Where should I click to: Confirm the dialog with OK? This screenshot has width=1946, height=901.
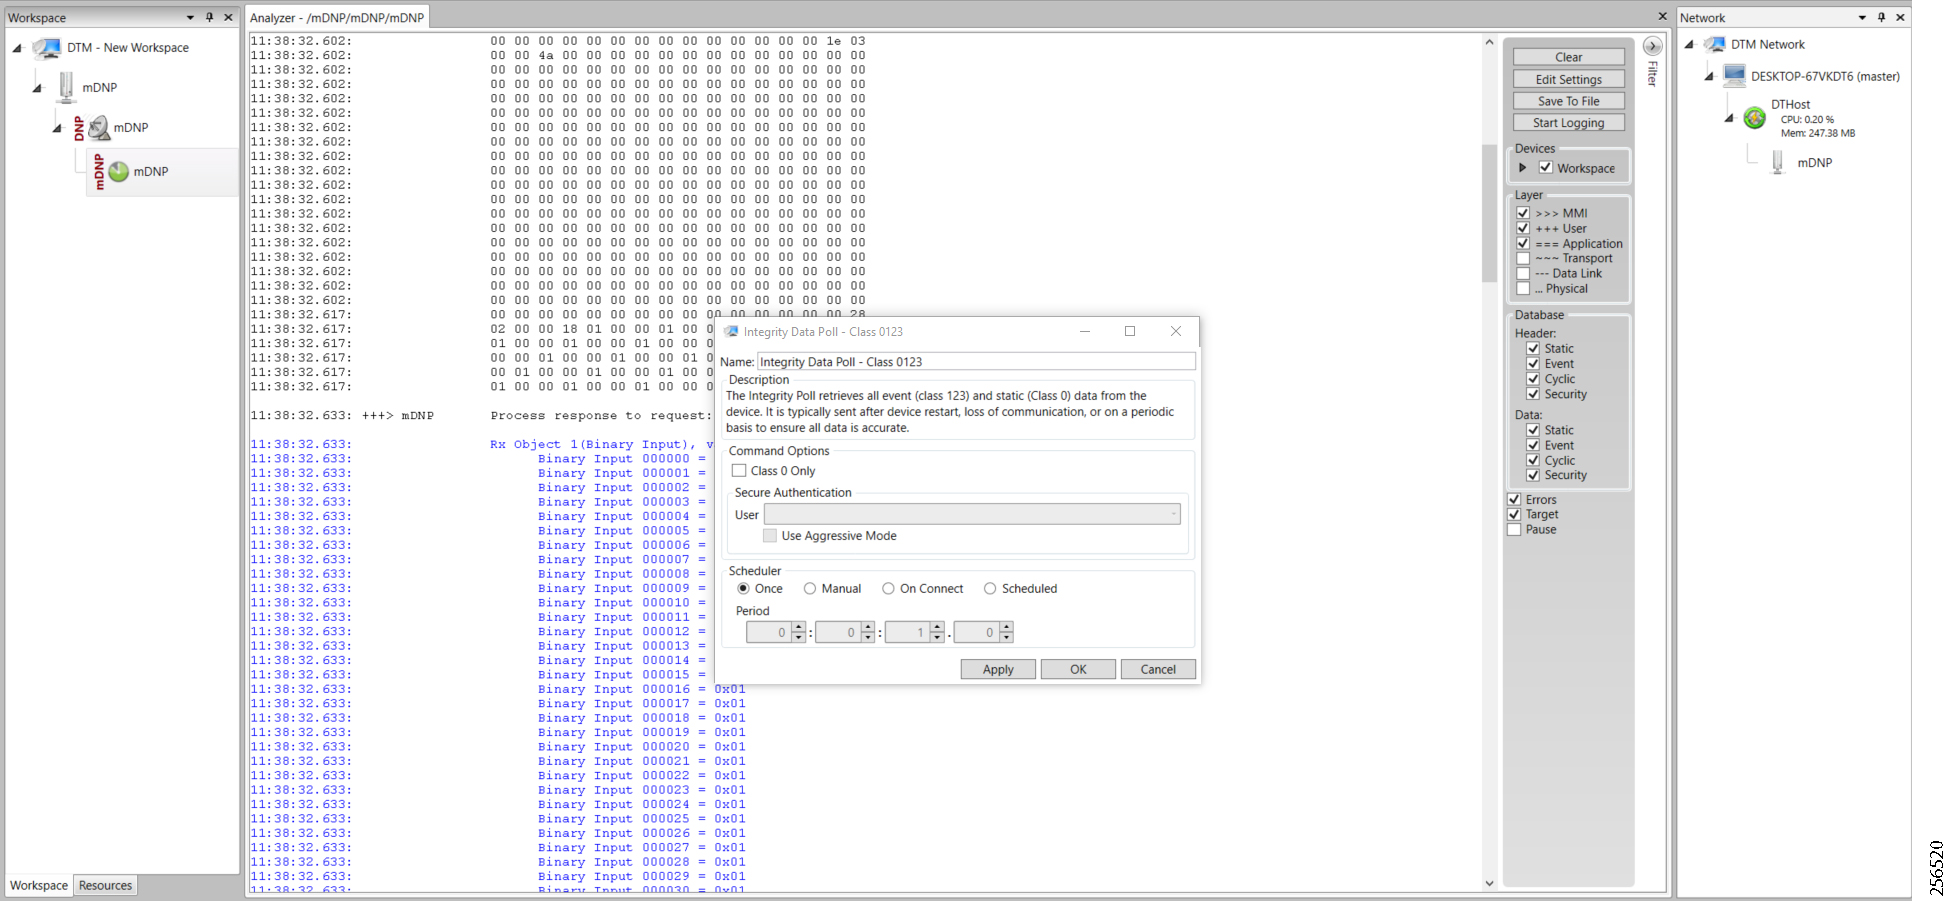[x=1078, y=669]
